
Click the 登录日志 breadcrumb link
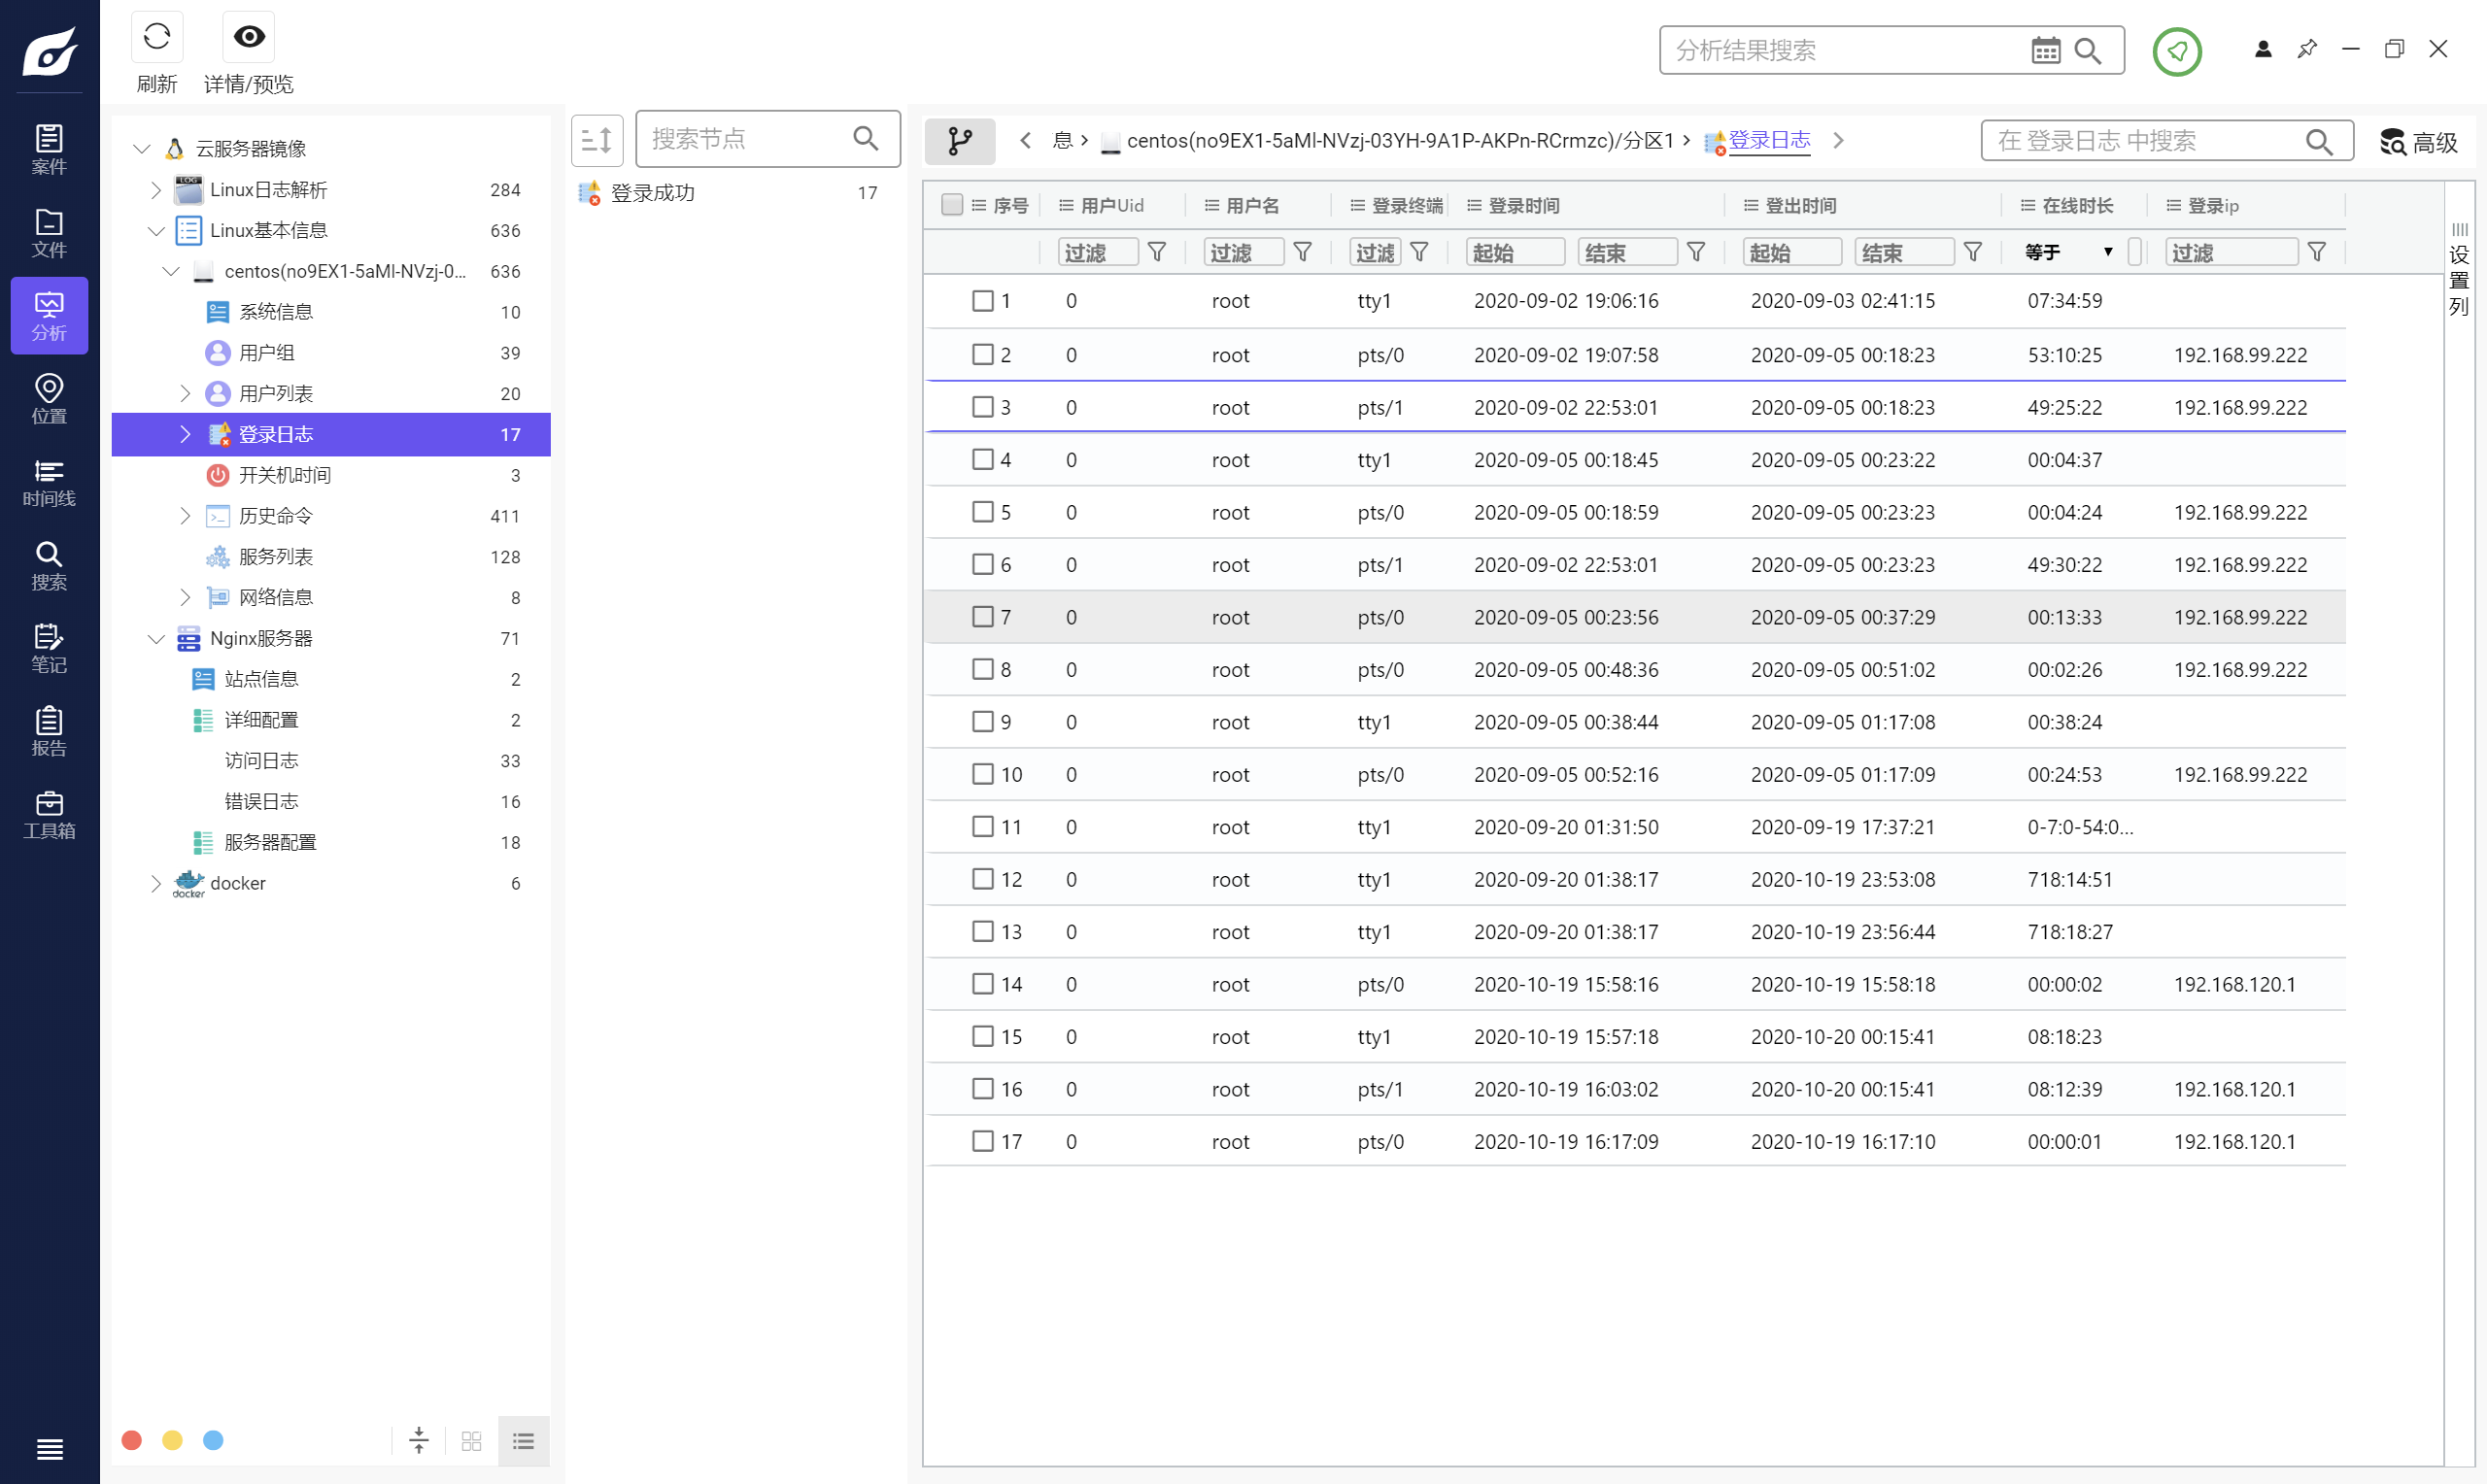point(1769,140)
